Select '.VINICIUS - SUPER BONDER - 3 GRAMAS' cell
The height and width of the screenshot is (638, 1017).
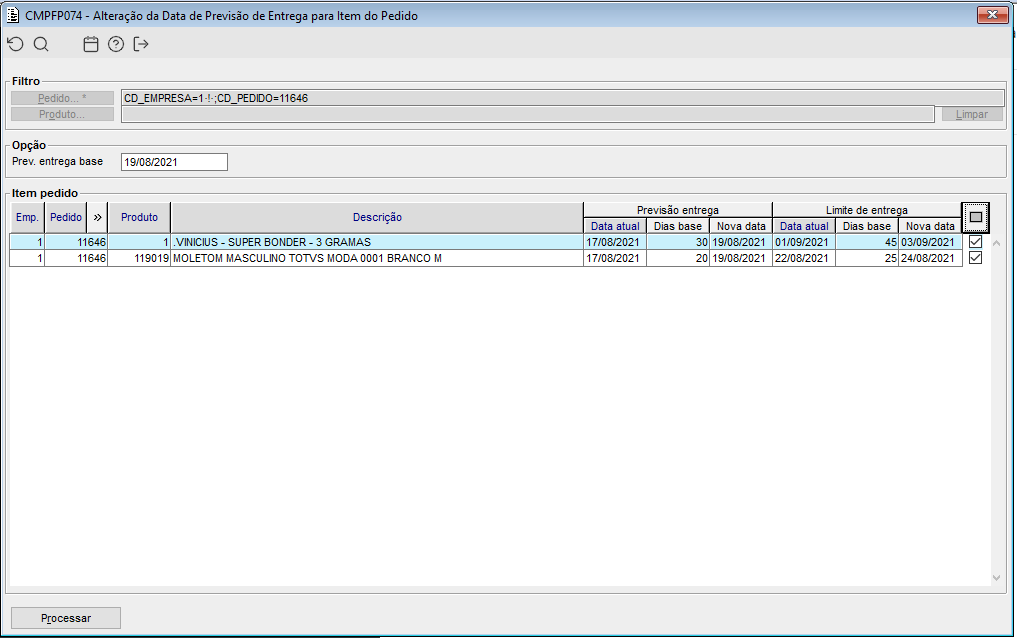point(377,242)
